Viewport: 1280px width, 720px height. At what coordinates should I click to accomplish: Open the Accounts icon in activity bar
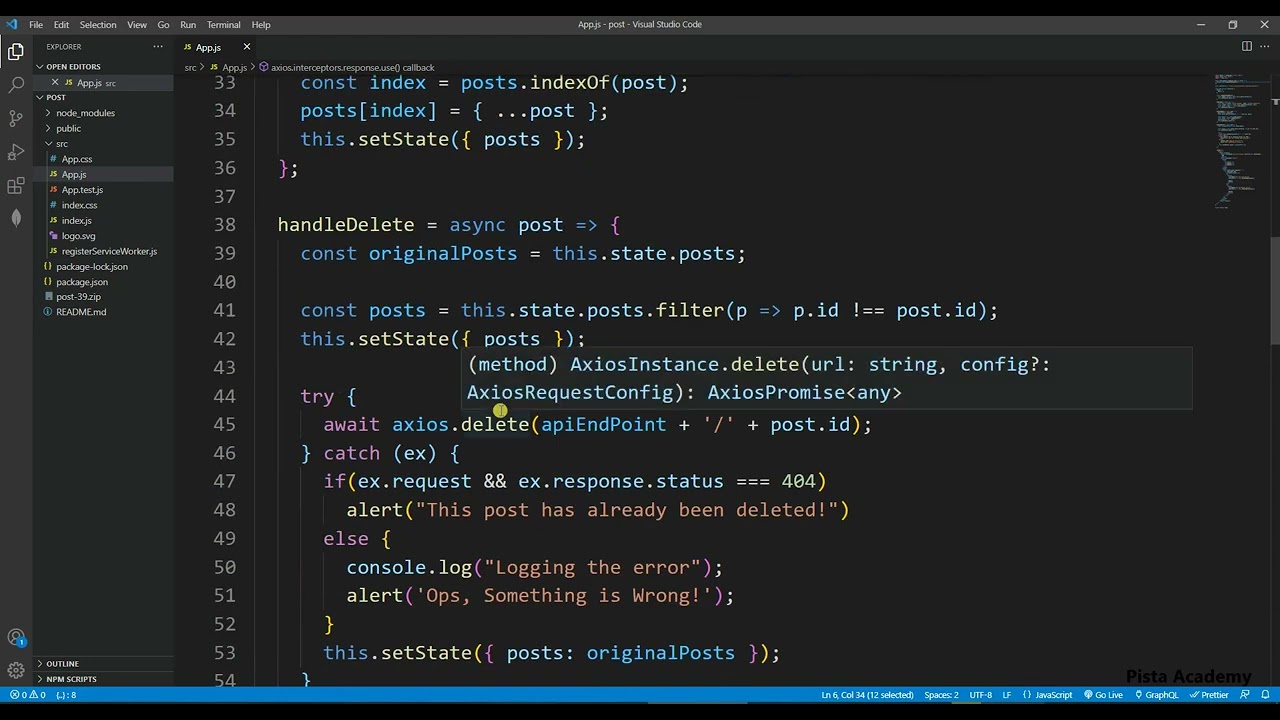coord(16,638)
